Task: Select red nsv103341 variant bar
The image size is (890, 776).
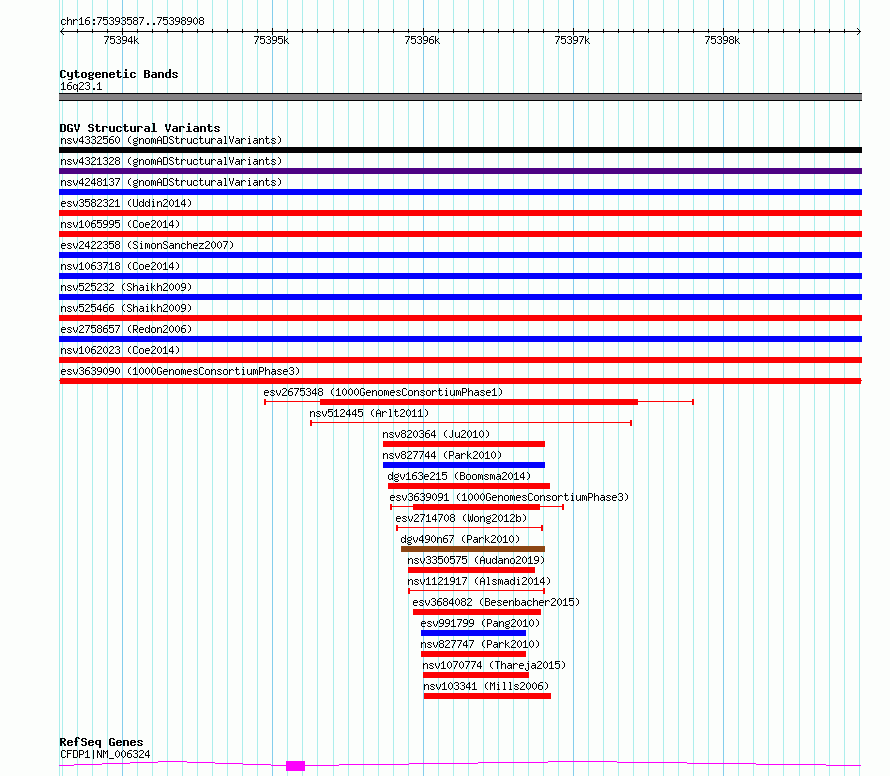Action: [x=487, y=696]
